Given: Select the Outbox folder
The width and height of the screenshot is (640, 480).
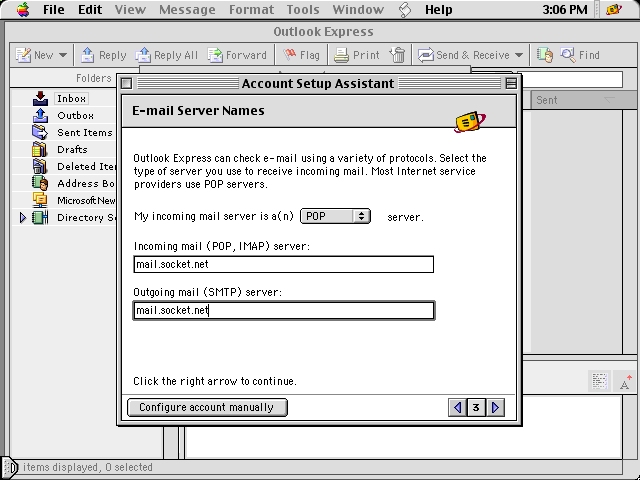Looking at the screenshot, I should point(76,116).
